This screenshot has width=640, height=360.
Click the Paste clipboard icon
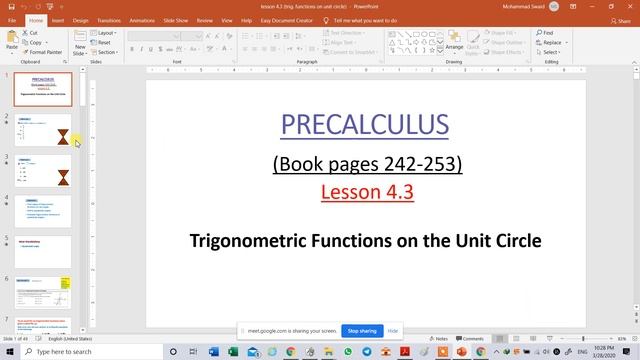(x=12, y=38)
